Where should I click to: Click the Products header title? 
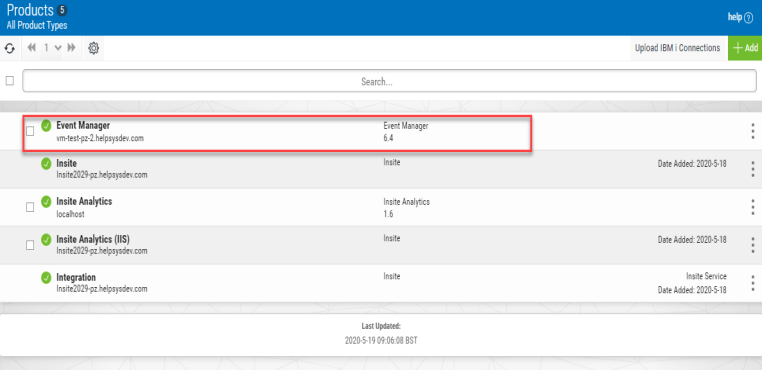click(30, 10)
